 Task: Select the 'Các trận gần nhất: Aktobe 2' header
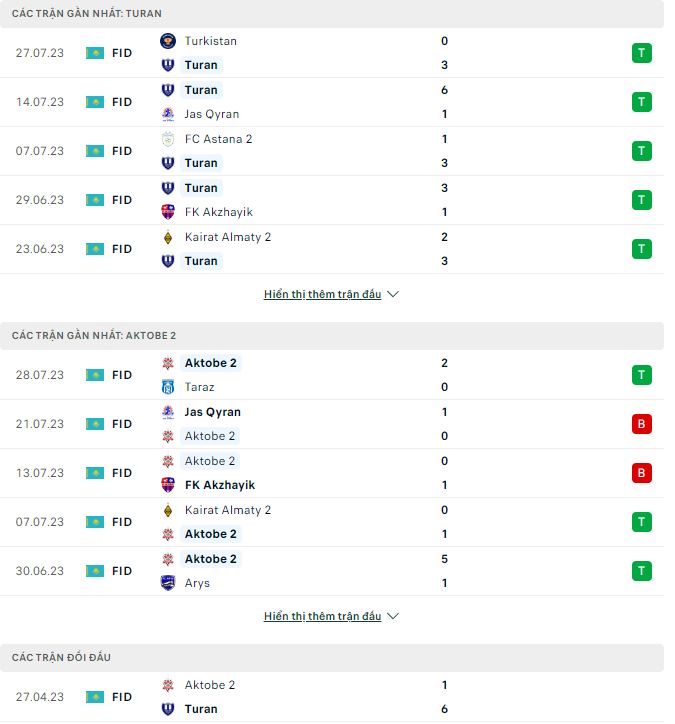point(94,336)
